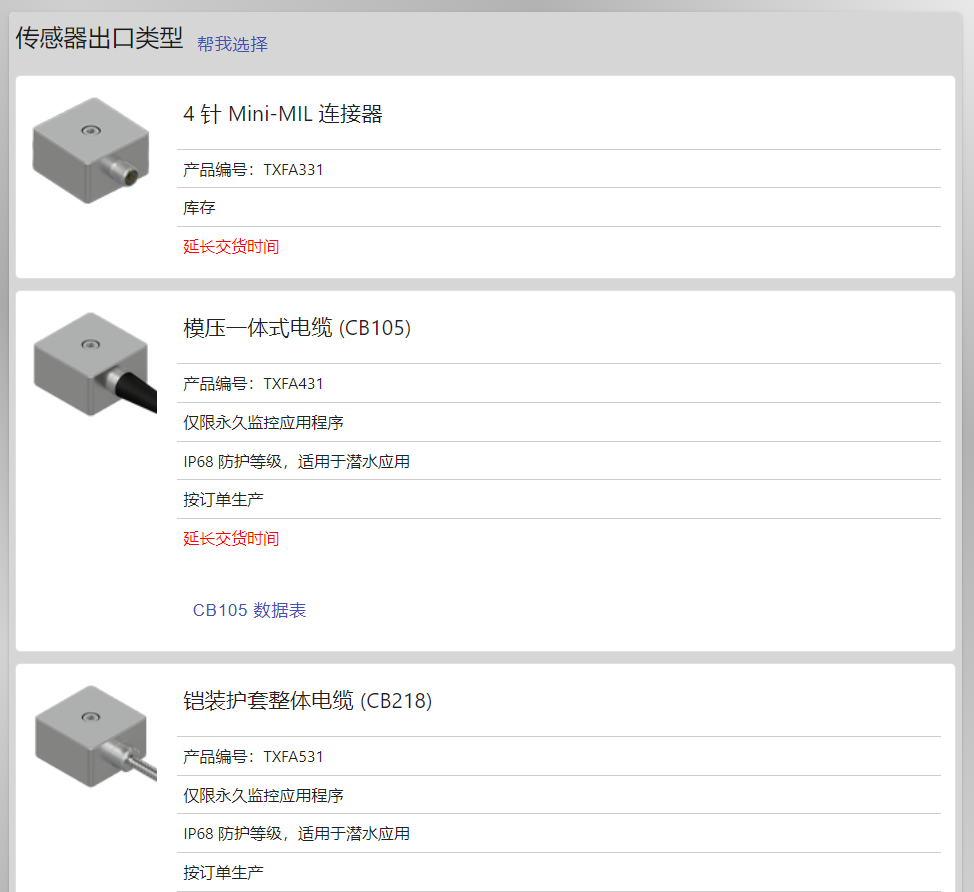Click red 延长交货时间 under TXFA431
Screen dimensions: 974x892
(x=230, y=539)
